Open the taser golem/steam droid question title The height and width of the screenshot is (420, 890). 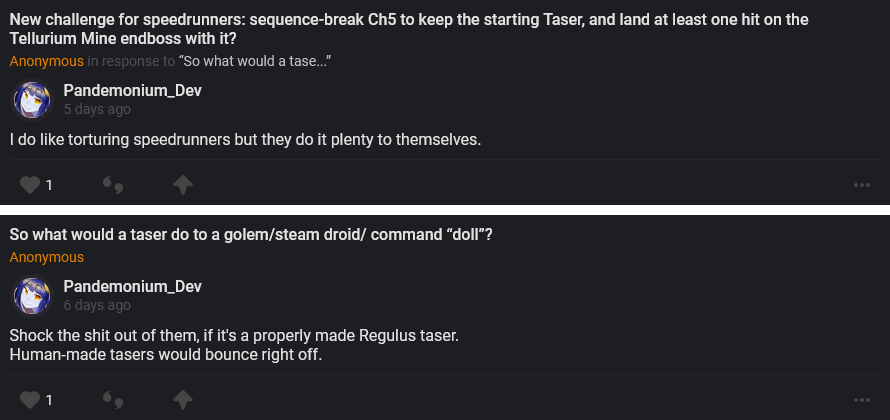(250, 235)
